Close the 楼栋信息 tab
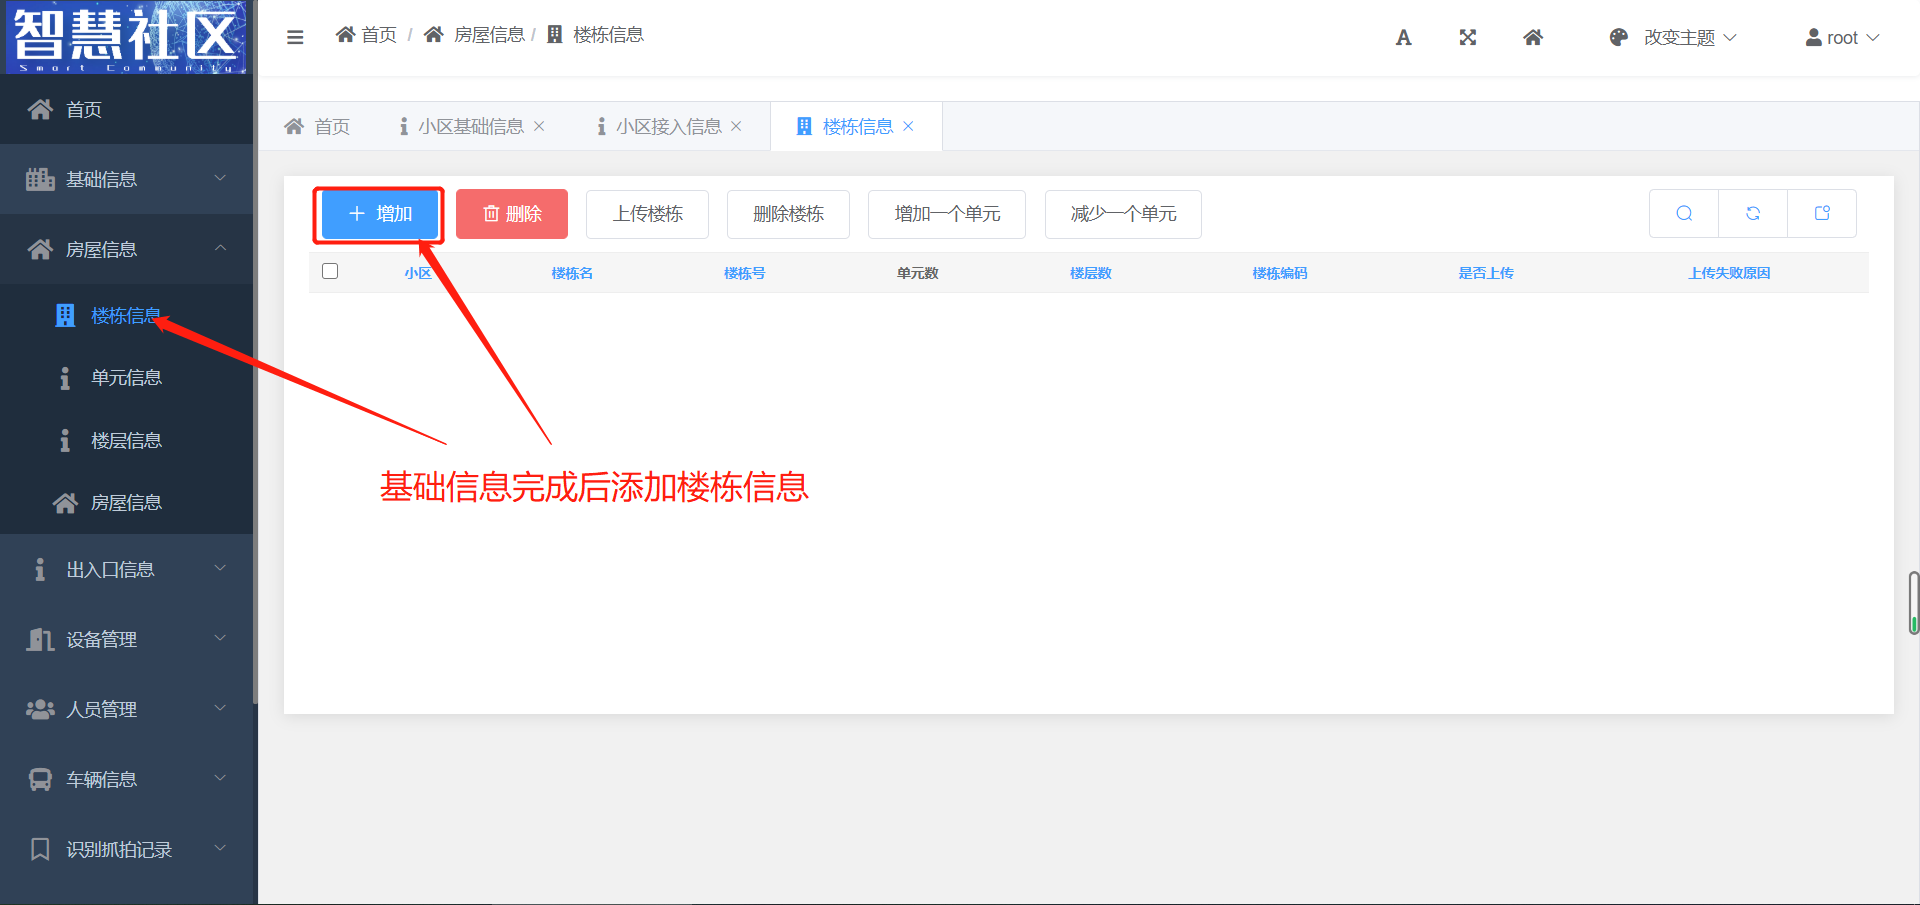The height and width of the screenshot is (905, 1920). pos(908,127)
